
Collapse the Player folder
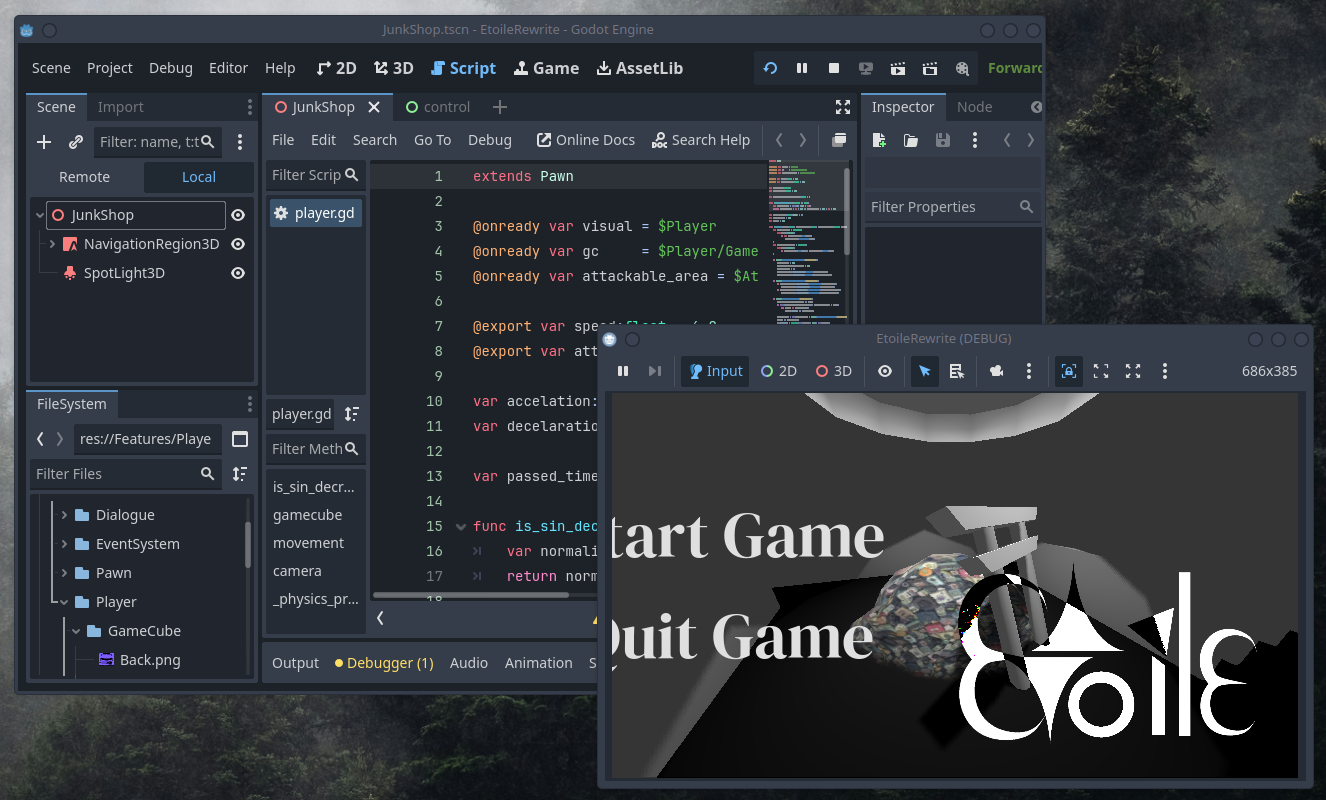pos(64,602)
